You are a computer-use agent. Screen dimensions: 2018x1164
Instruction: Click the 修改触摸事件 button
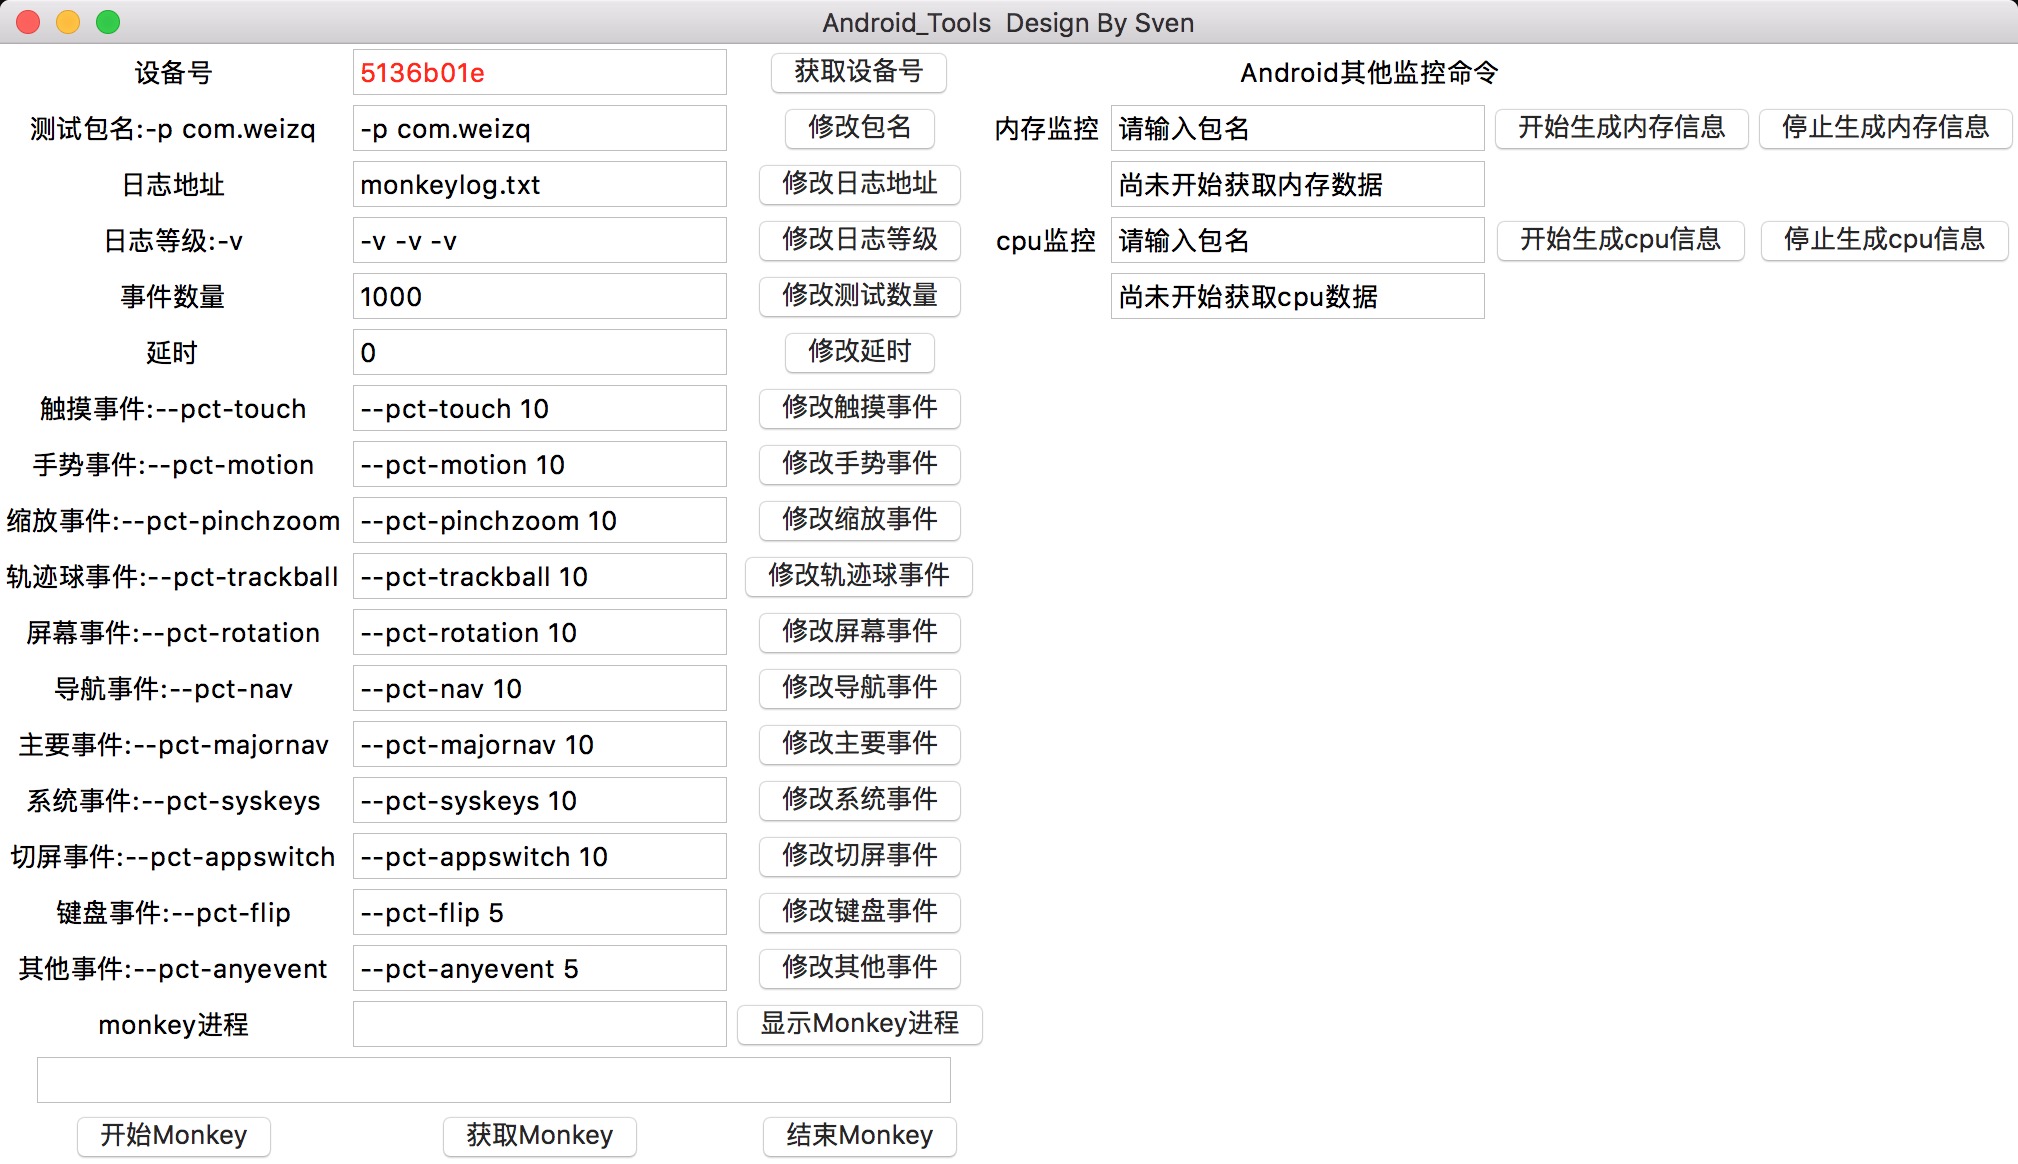click(859, 408)
